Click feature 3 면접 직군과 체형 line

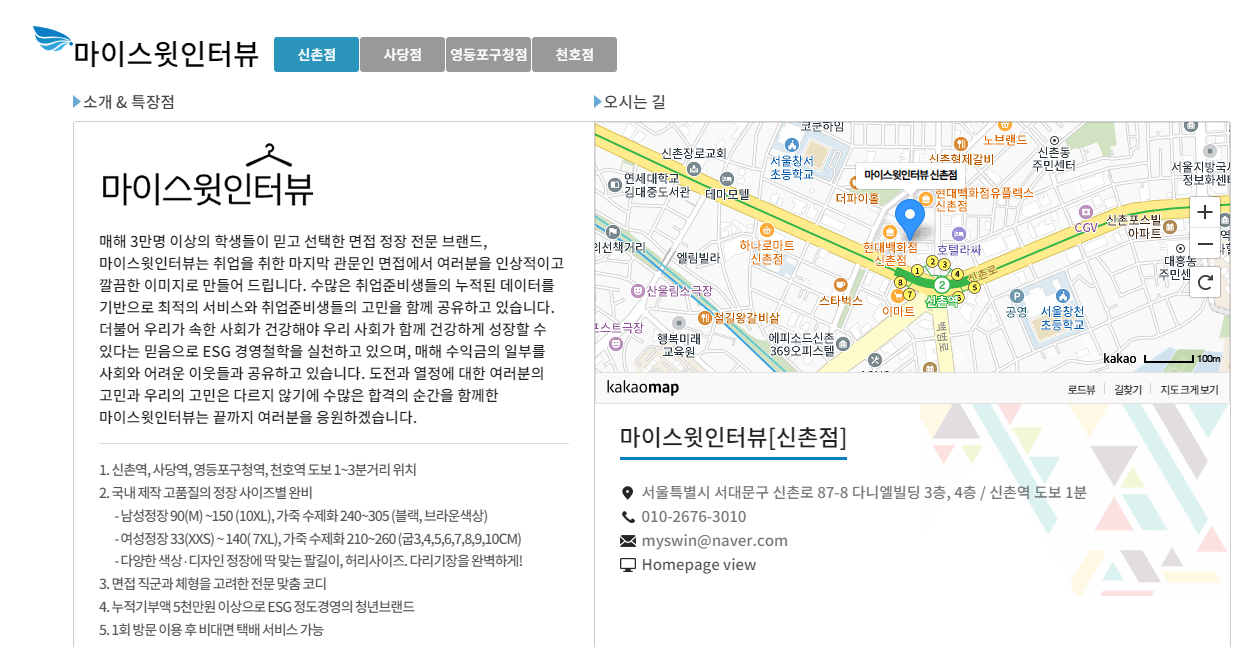click(x=213, y=583)
